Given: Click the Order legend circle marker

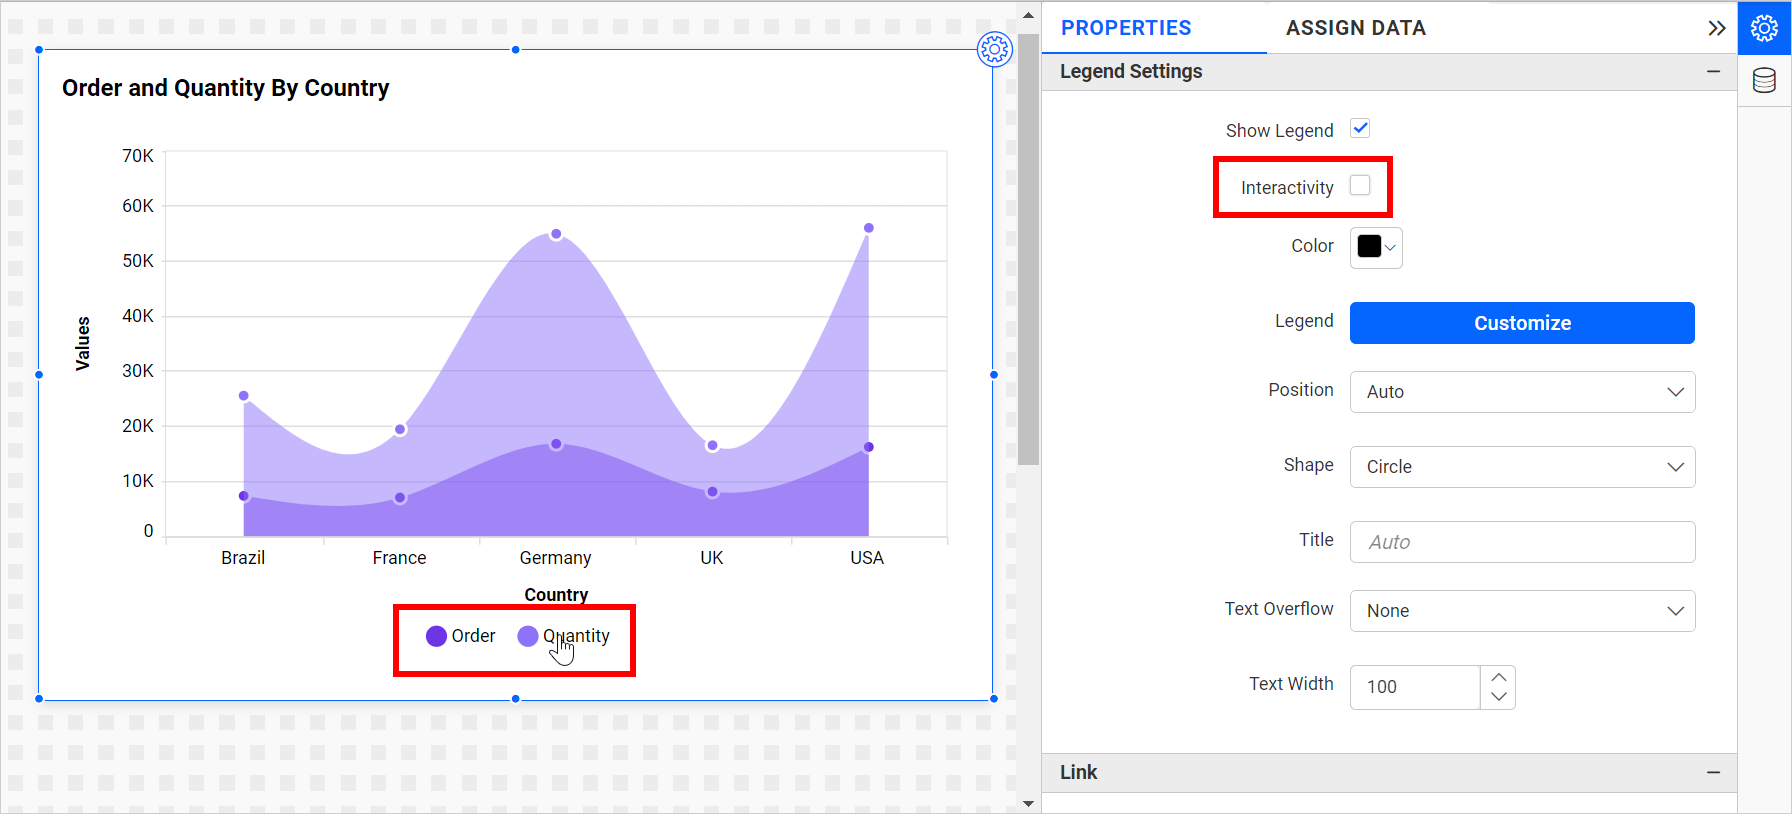Looking at the screenshot, I should [436, 636].
